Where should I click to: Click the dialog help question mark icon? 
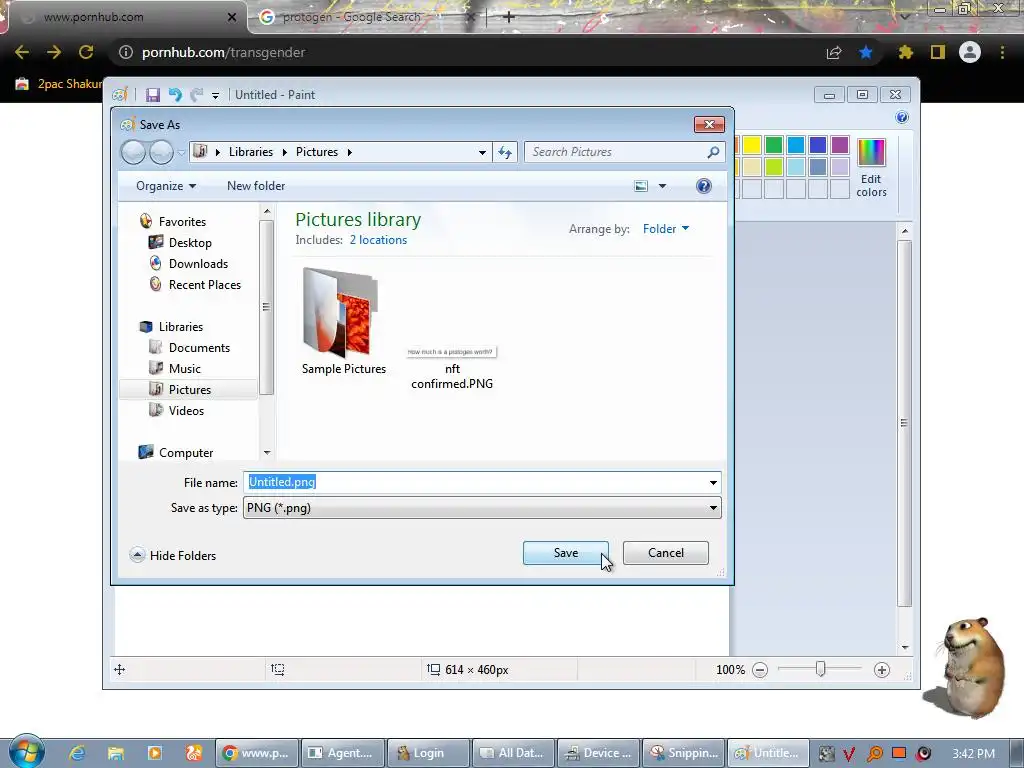(x=703, y=186)
